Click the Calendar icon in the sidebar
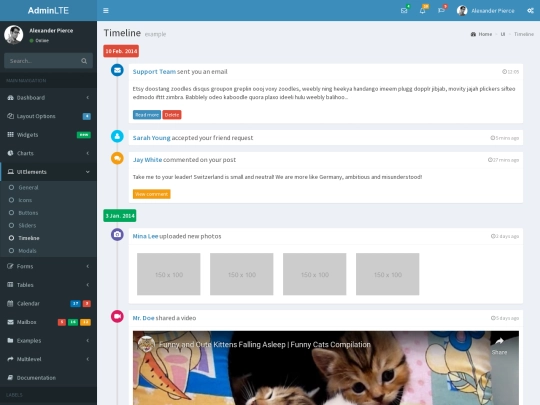Image resolution: width=540 pixels, height=405 pixels. point(10,303)
